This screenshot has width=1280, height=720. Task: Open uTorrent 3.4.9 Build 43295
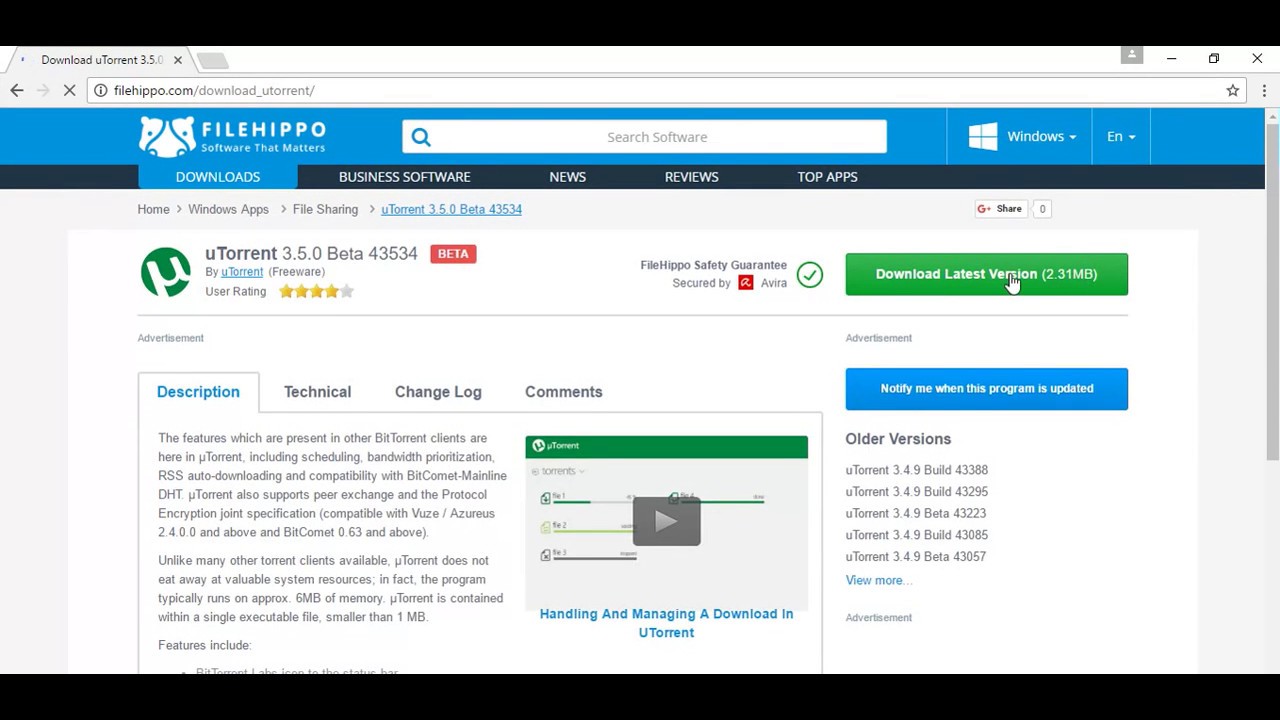(916, 492)
